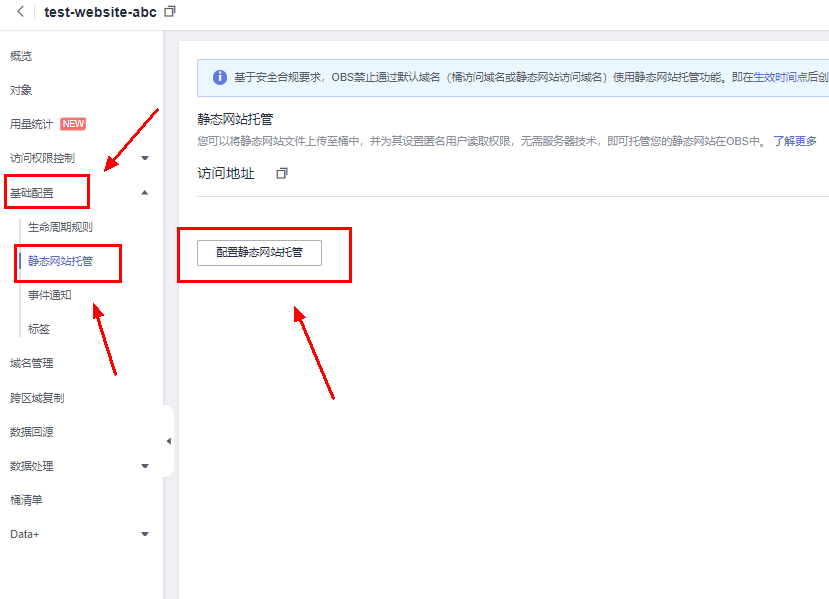Click the 配置静态网站托管 button
The height and width of the screenshot is (599, 829).
click(x=258, y=252)
